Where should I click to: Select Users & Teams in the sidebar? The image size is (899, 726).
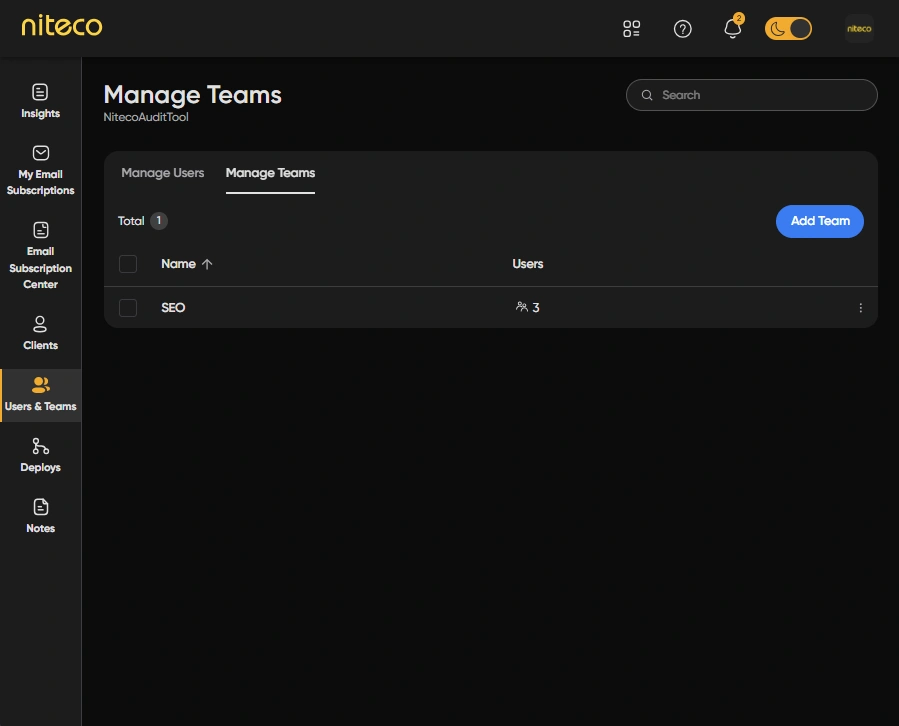pos(40,395)
